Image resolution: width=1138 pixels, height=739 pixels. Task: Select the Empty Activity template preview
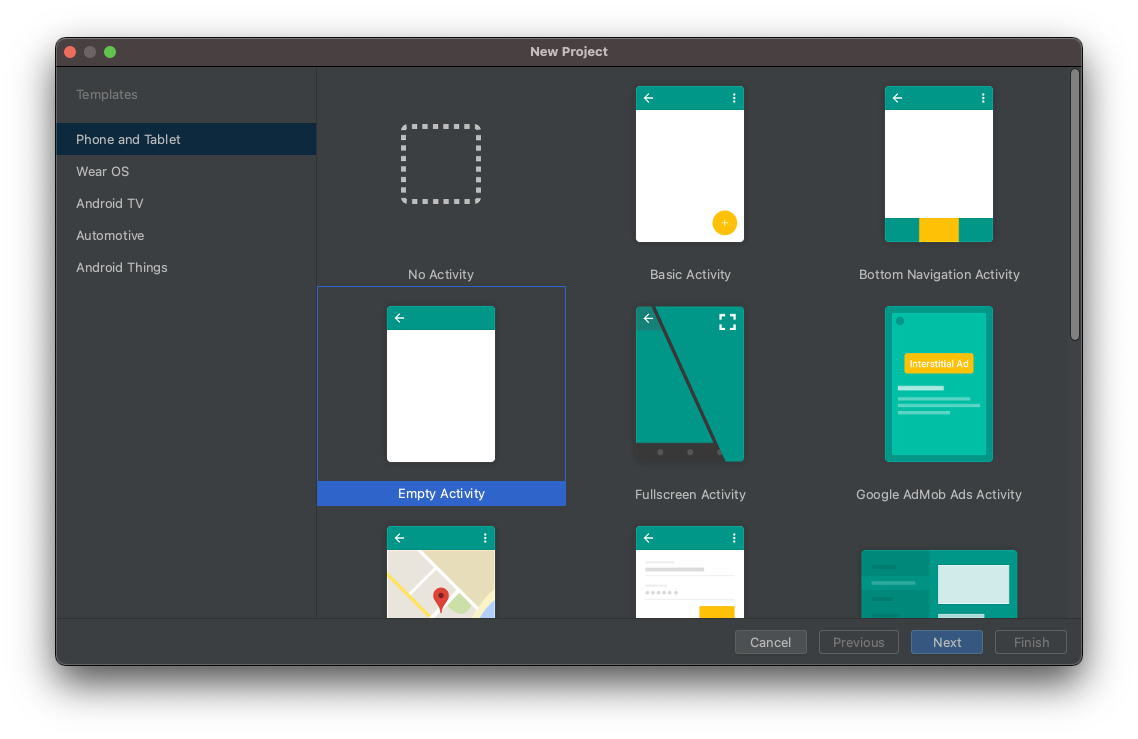(x=441, y=384)
